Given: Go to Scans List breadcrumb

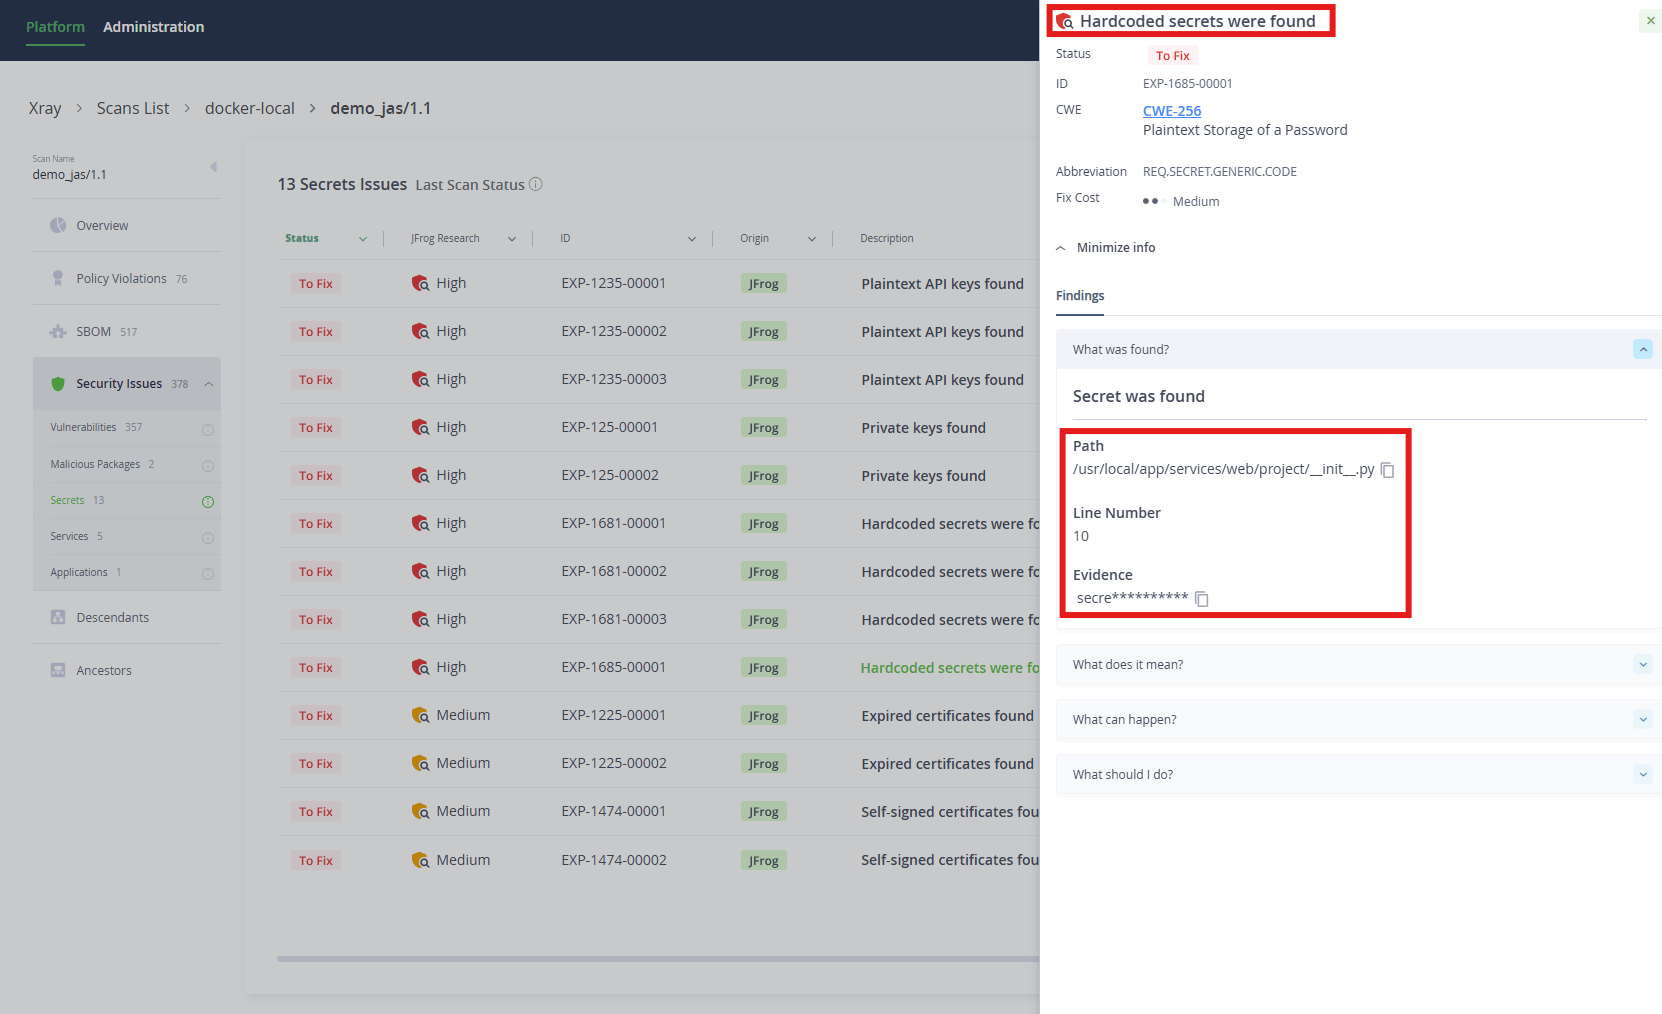Looking at the screenshot, I should [x=133, y=108].
